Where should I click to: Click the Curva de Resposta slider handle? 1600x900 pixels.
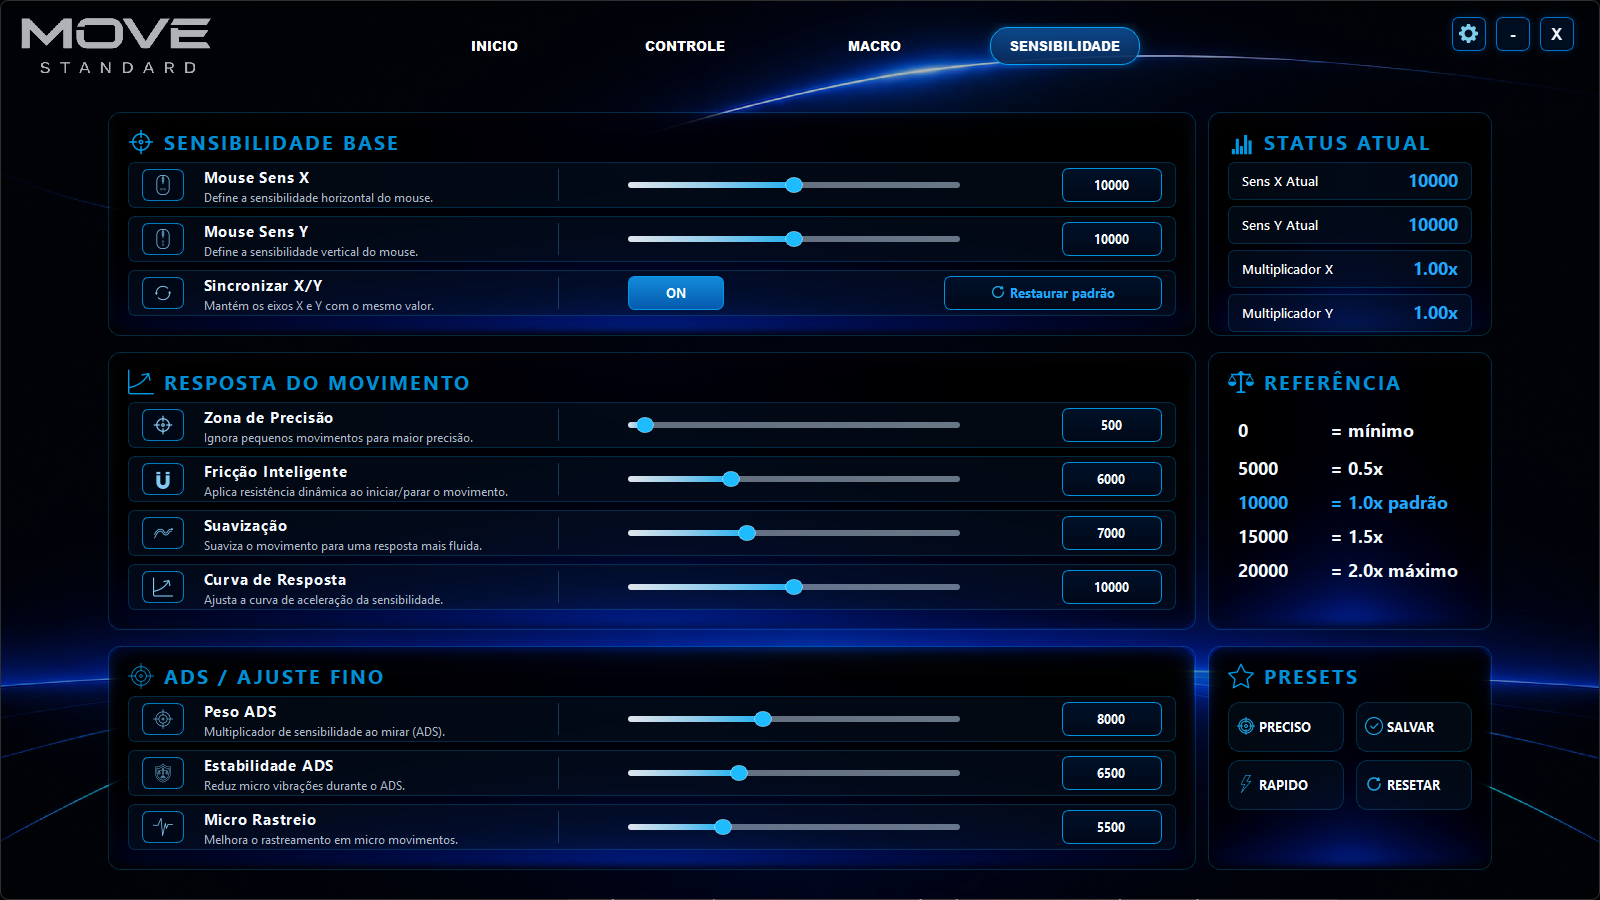[x=794, y=587]
